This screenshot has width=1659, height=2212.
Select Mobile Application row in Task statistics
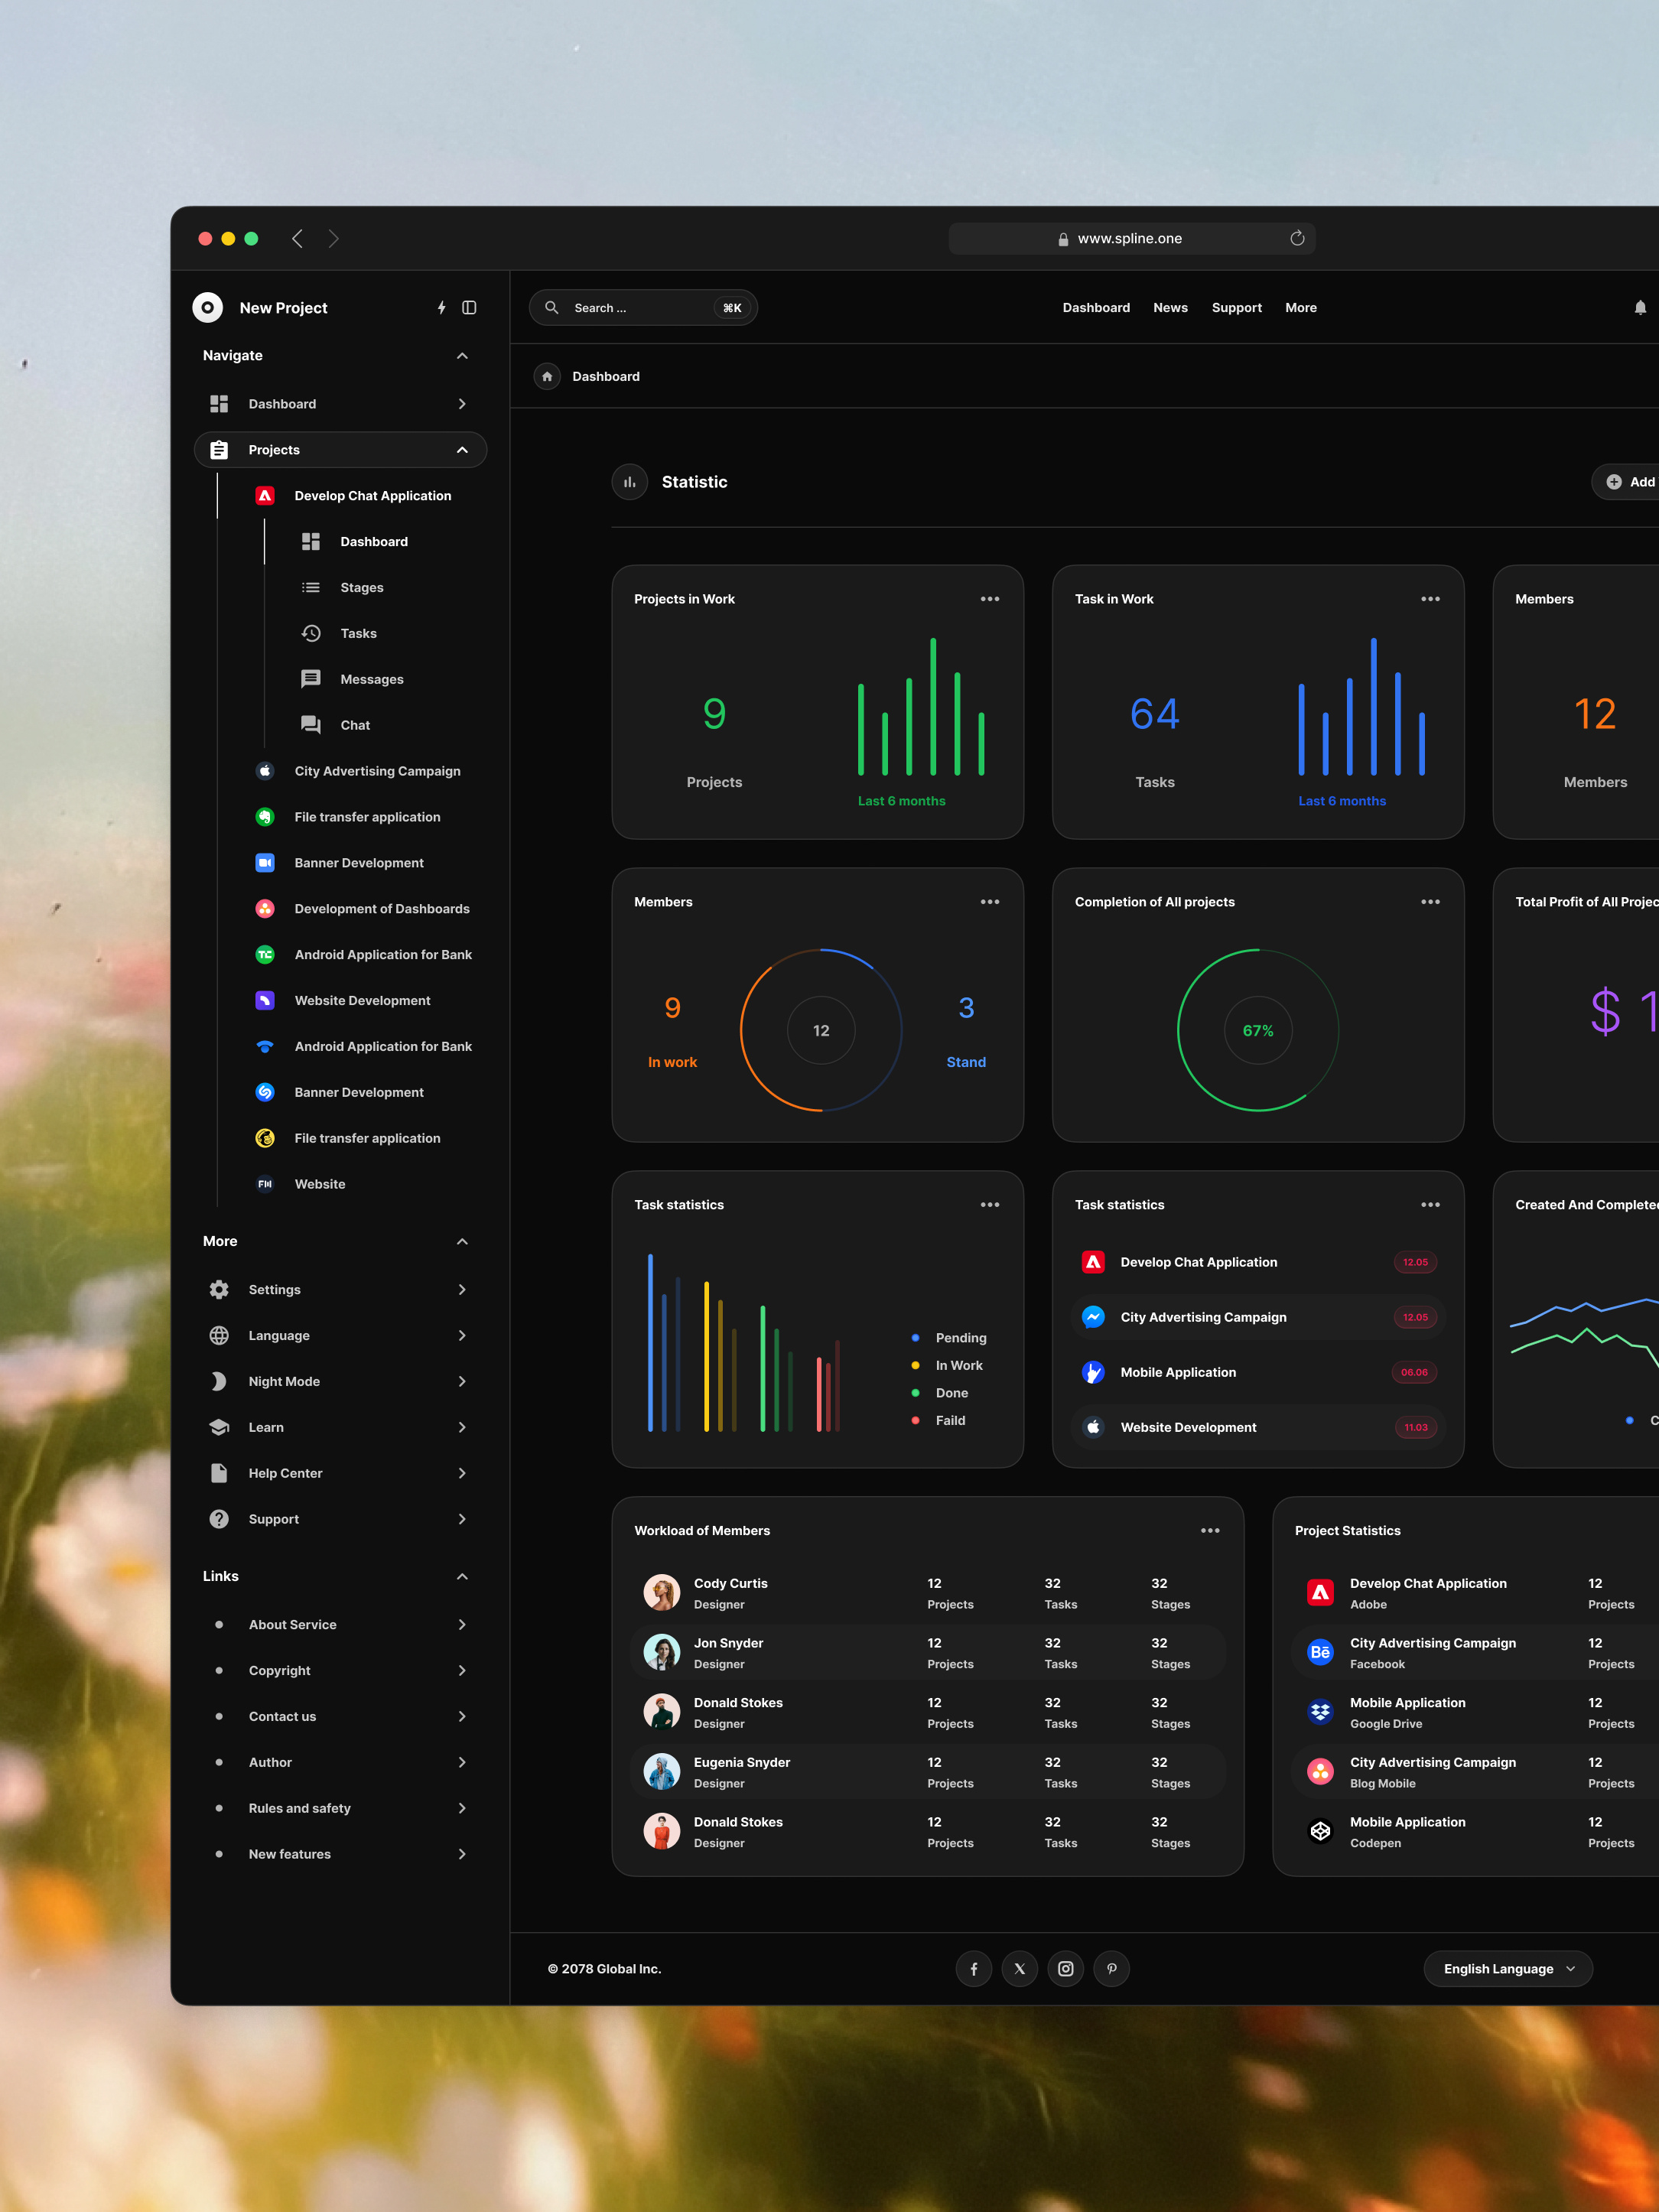1258,1373
